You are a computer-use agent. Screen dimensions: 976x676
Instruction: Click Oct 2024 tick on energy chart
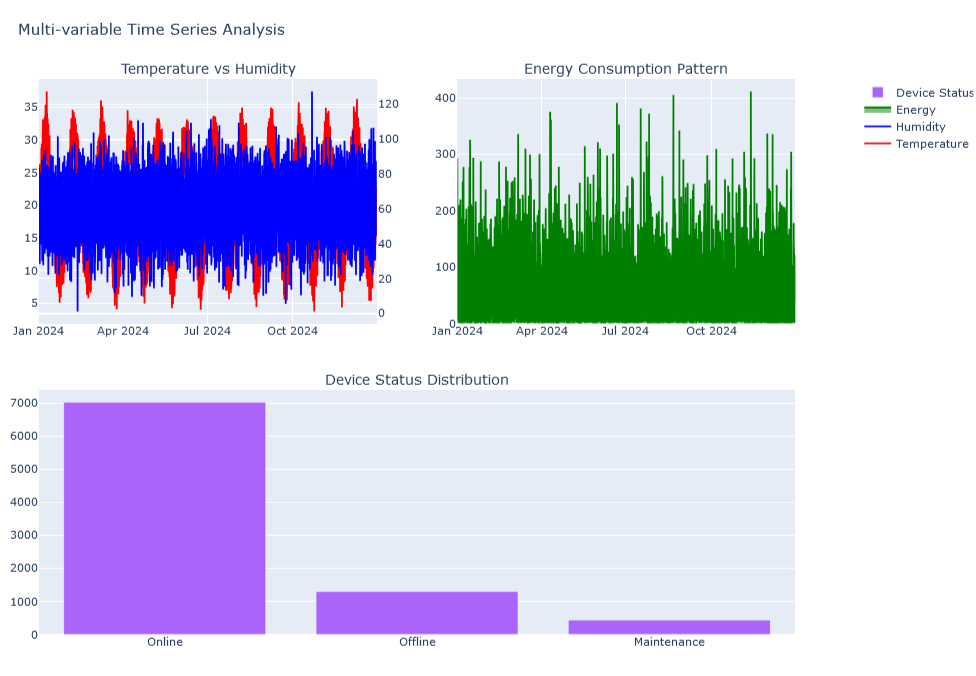(711, 331)
